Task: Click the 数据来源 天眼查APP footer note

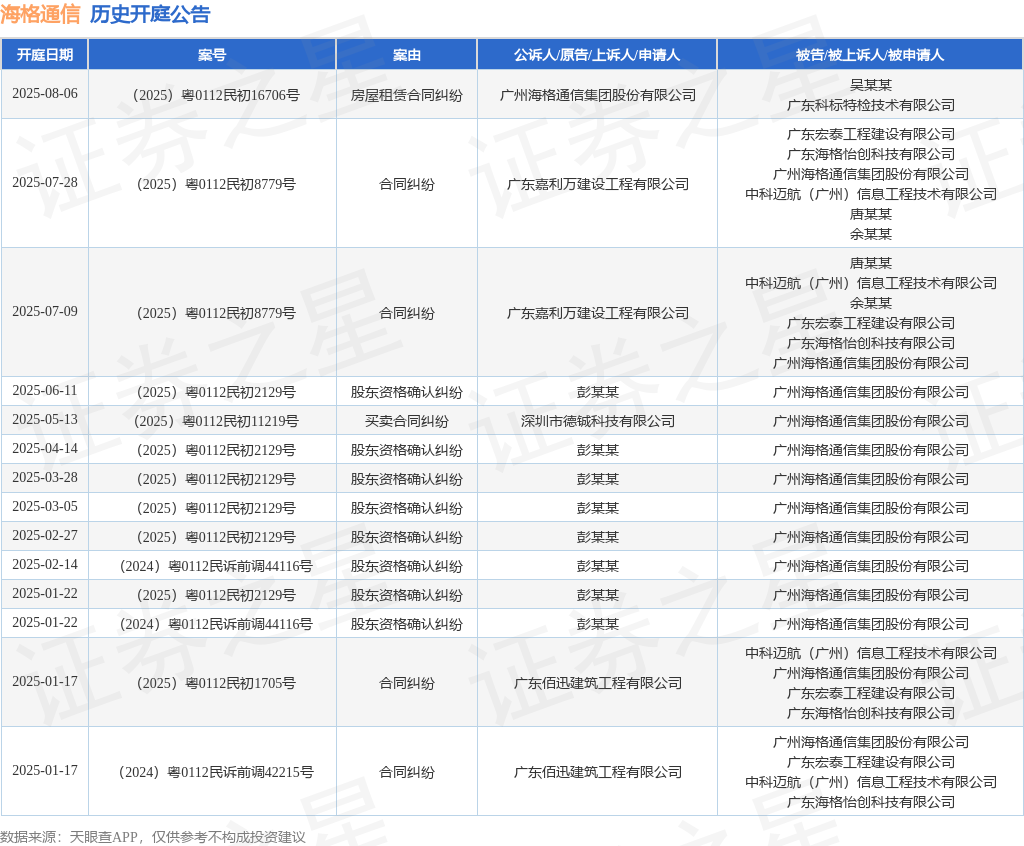Action: tap(153, 837)
